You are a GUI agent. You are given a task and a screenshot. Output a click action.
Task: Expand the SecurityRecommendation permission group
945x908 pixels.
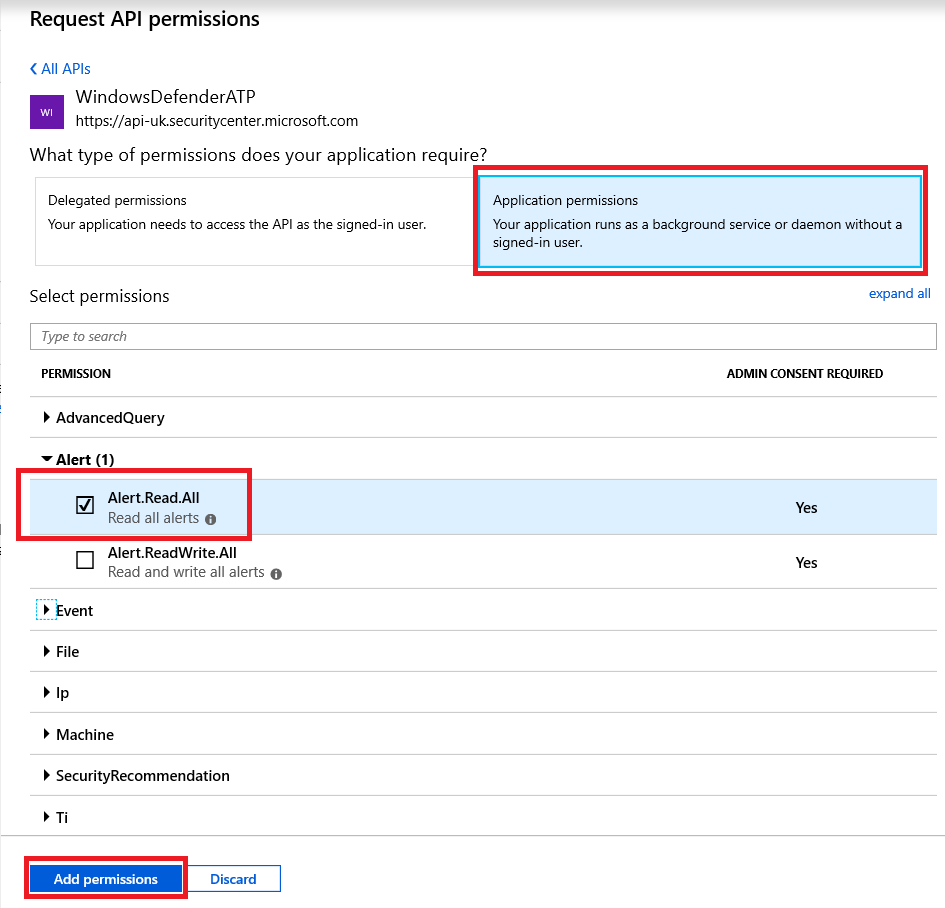(x=47, y=775)
